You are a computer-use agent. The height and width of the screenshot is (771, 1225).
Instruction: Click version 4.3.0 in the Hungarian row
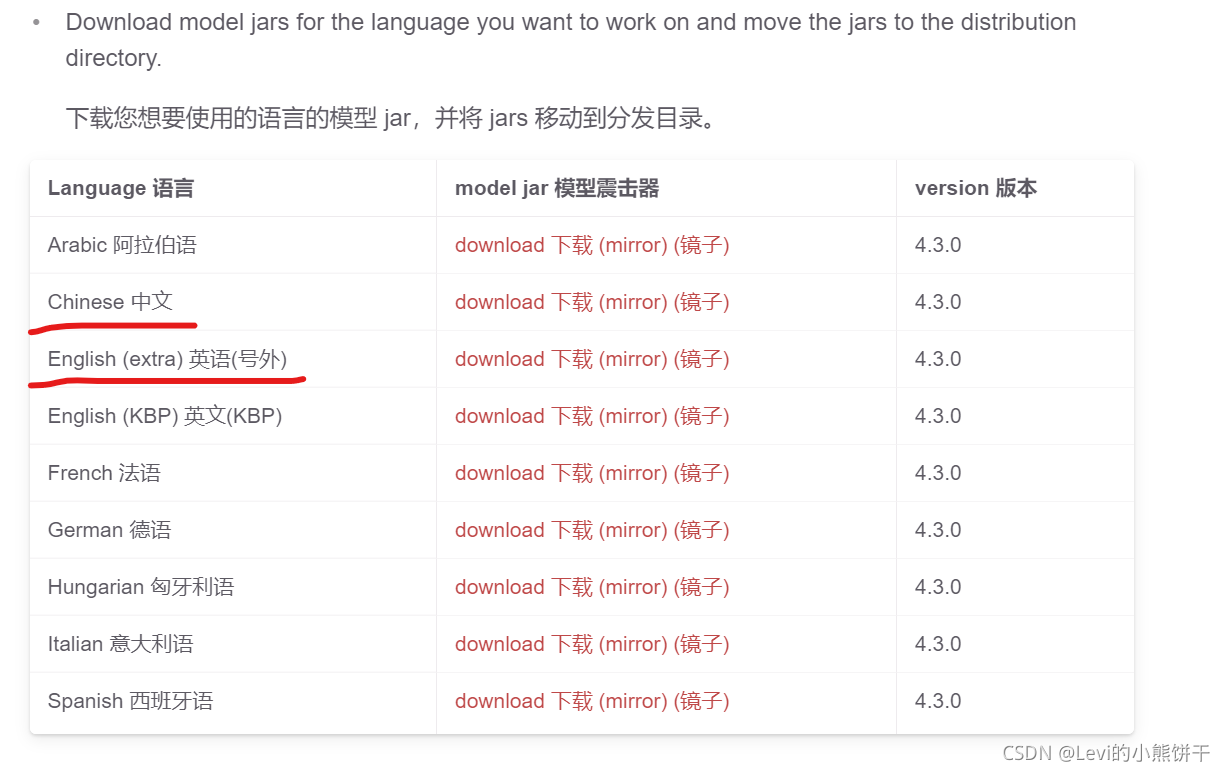click(x=938, y=587)
